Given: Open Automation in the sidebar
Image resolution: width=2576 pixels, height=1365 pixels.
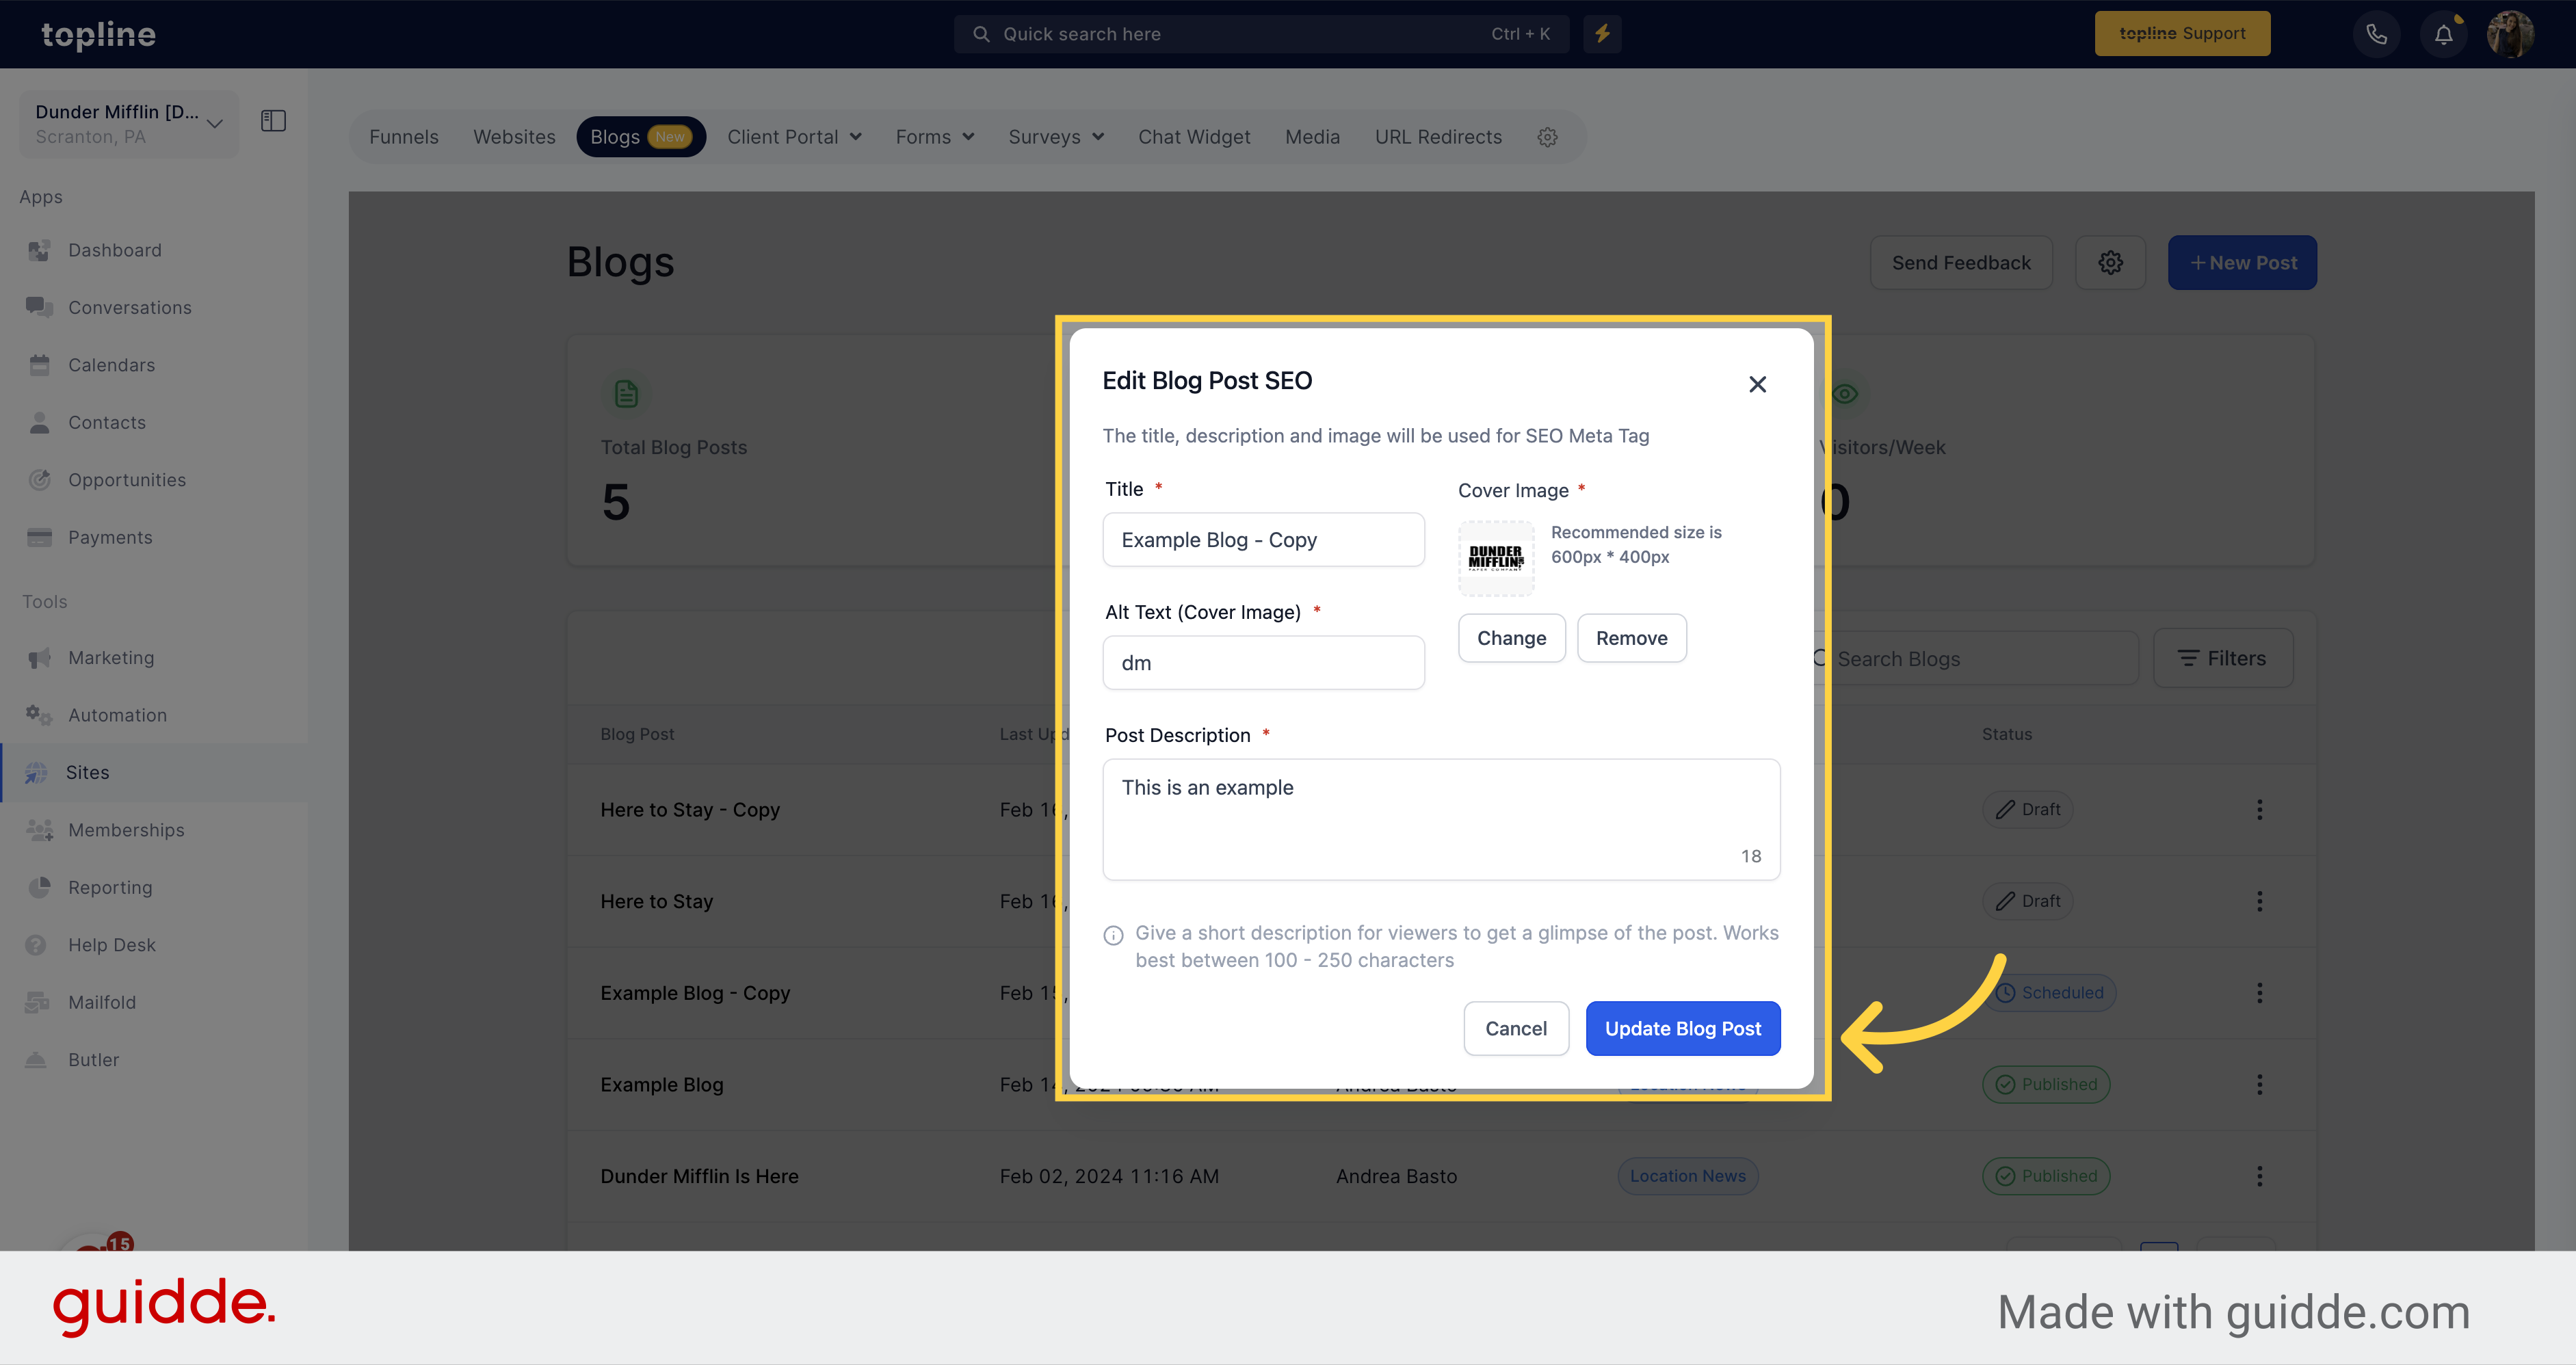Looking at the screenshot, I should point(117,715).
